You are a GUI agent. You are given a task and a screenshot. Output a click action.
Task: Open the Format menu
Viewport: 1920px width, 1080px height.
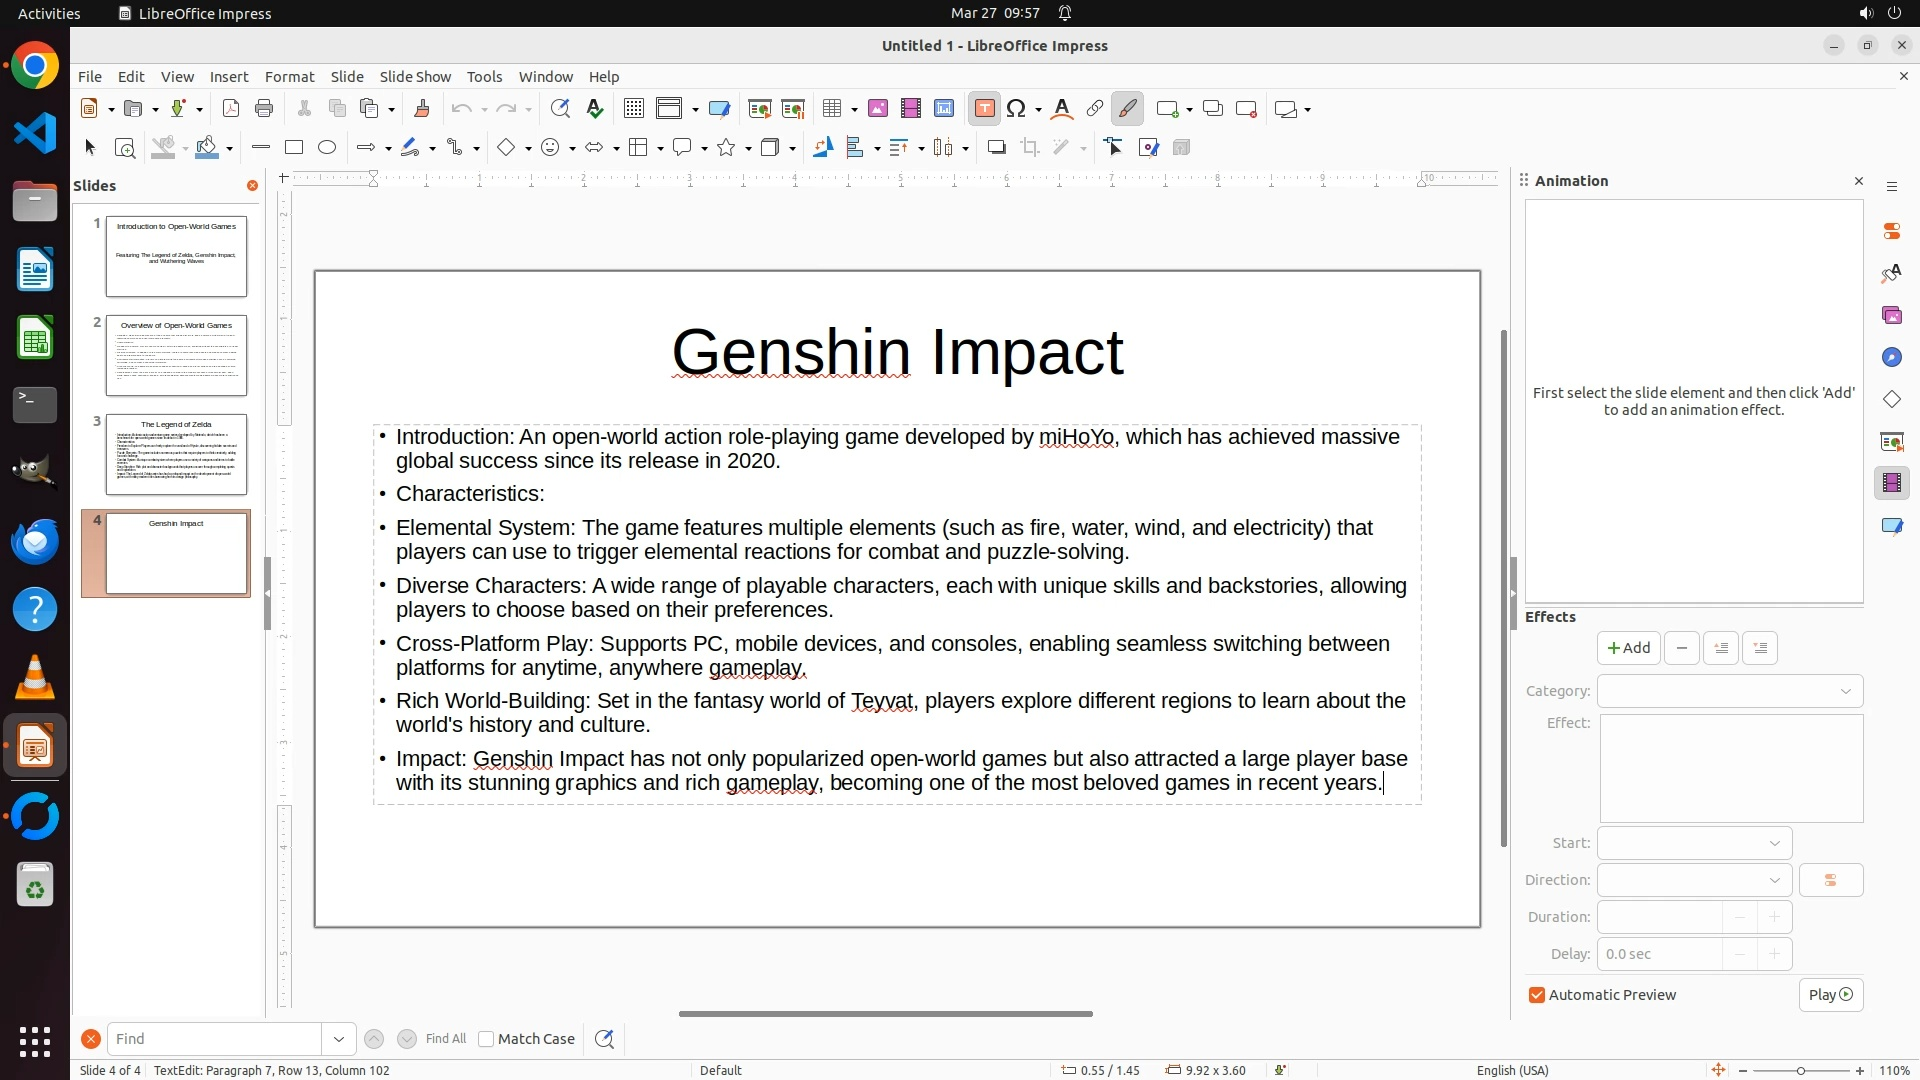(x=289, y=77)
